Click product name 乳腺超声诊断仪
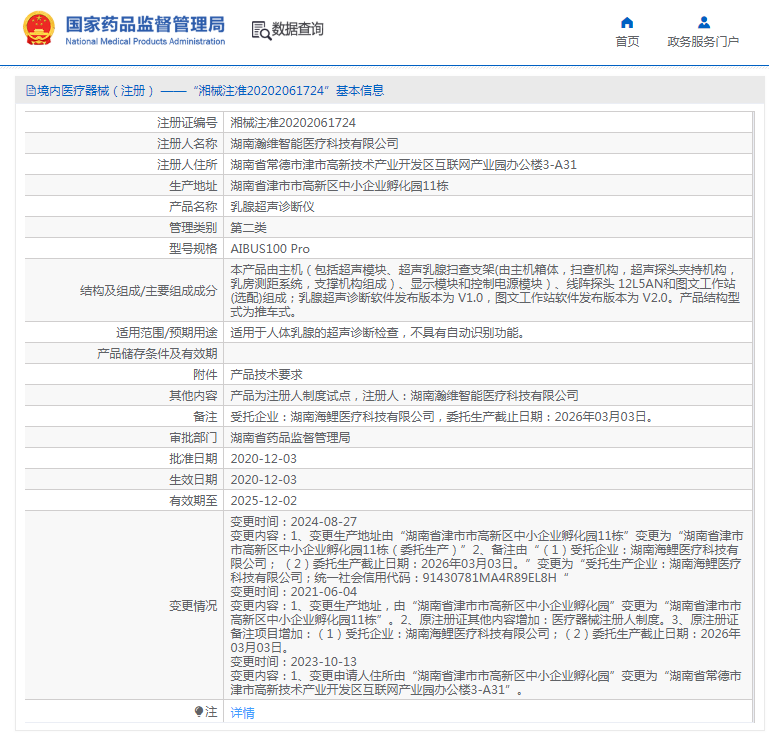Image resolution: width=769 pixels, height=734 pixels. click(272, 207)
